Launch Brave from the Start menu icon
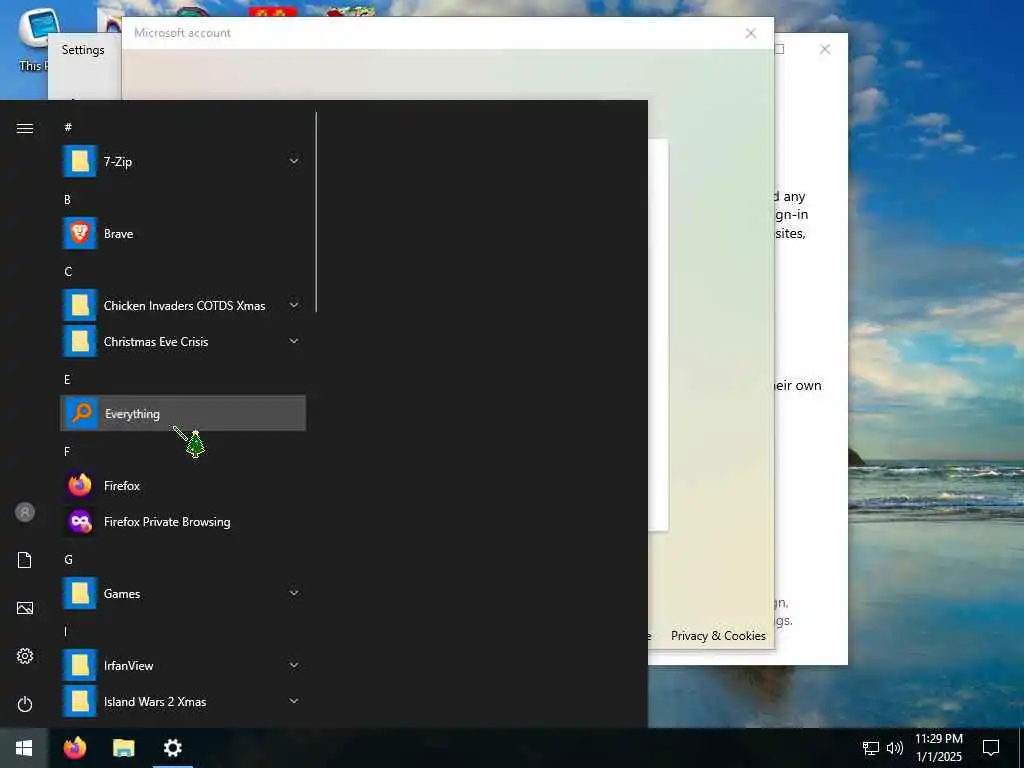The height and width of the screenshot is (768, 1024). [x=80, y=233]
